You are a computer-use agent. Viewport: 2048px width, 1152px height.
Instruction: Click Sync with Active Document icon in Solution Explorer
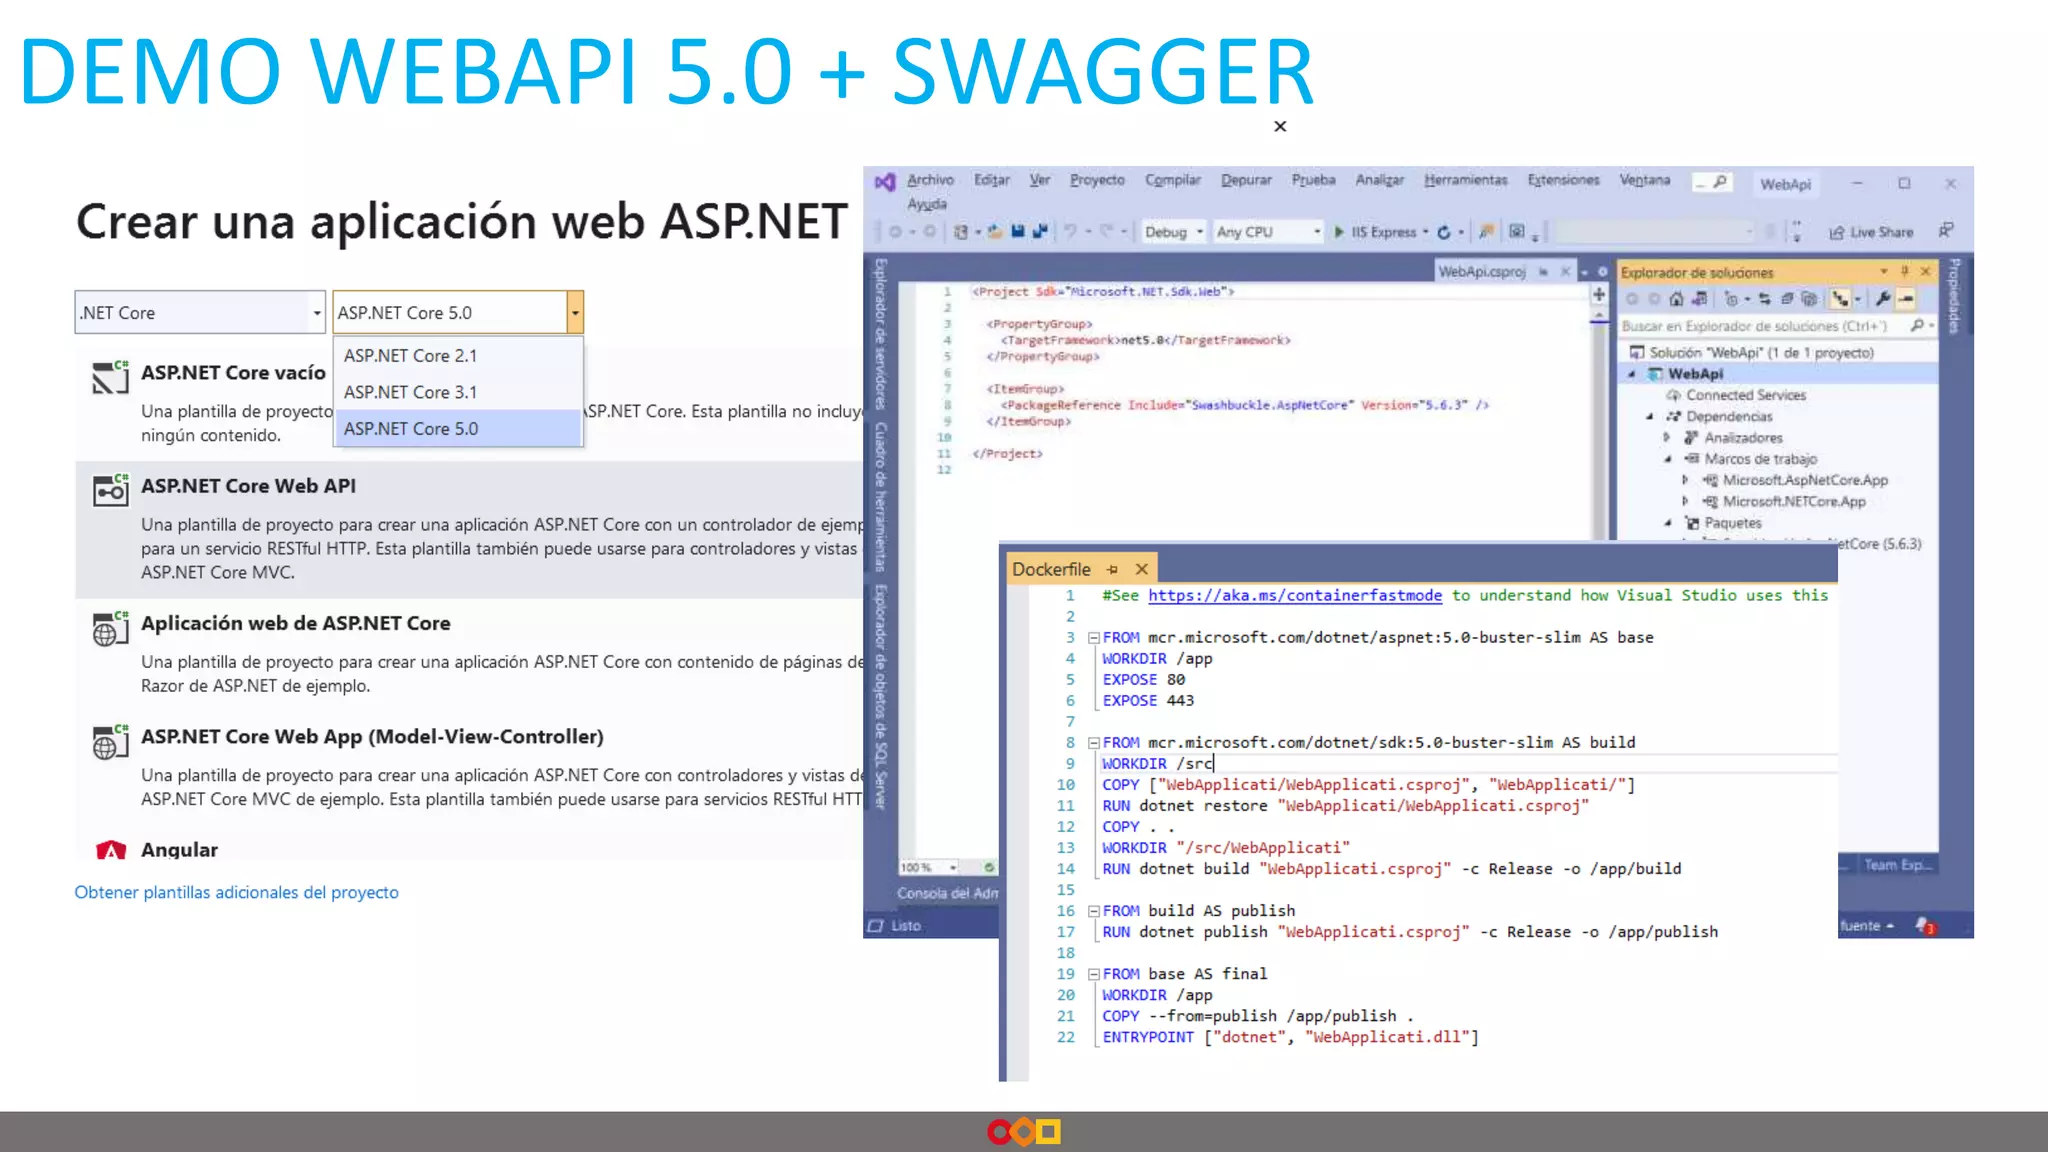click(x=1765, y=299)
